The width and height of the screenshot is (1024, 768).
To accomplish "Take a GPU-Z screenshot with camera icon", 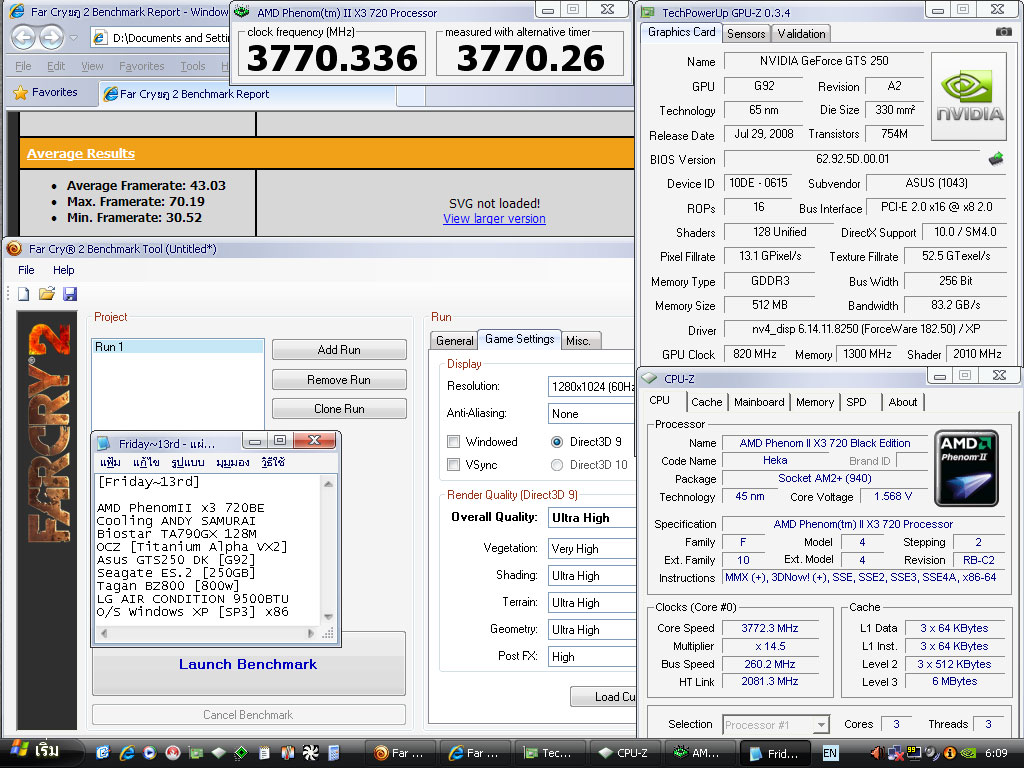I will tap(1003, 32).
